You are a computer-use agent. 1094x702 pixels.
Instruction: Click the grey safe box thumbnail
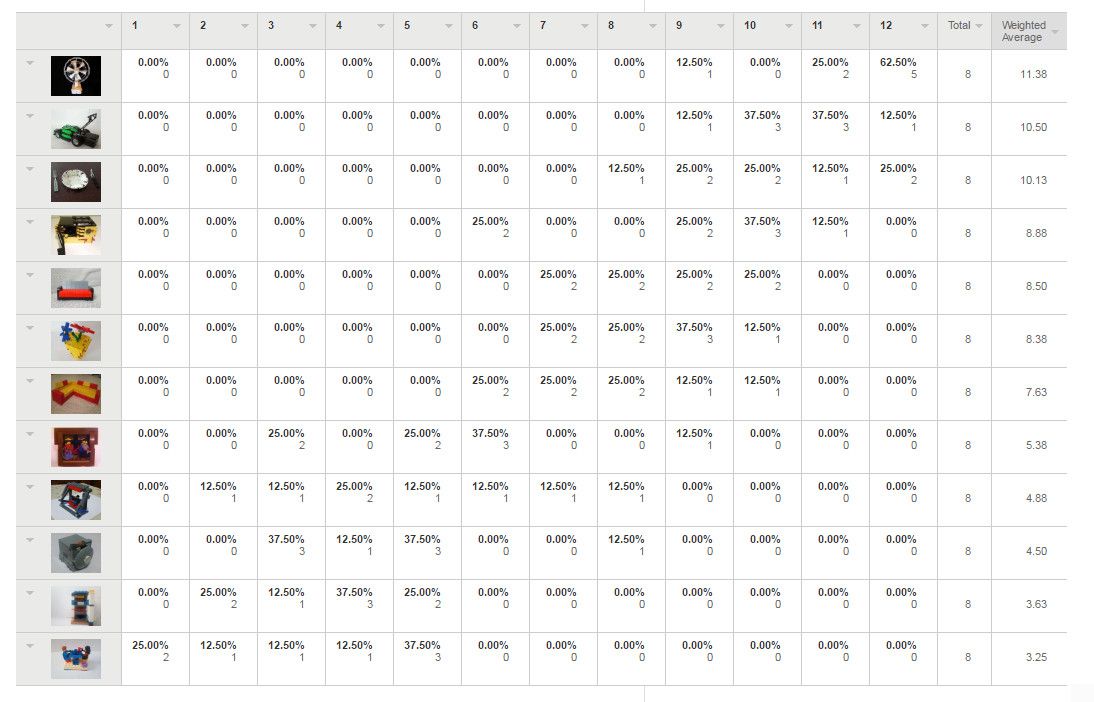(76, 553)
